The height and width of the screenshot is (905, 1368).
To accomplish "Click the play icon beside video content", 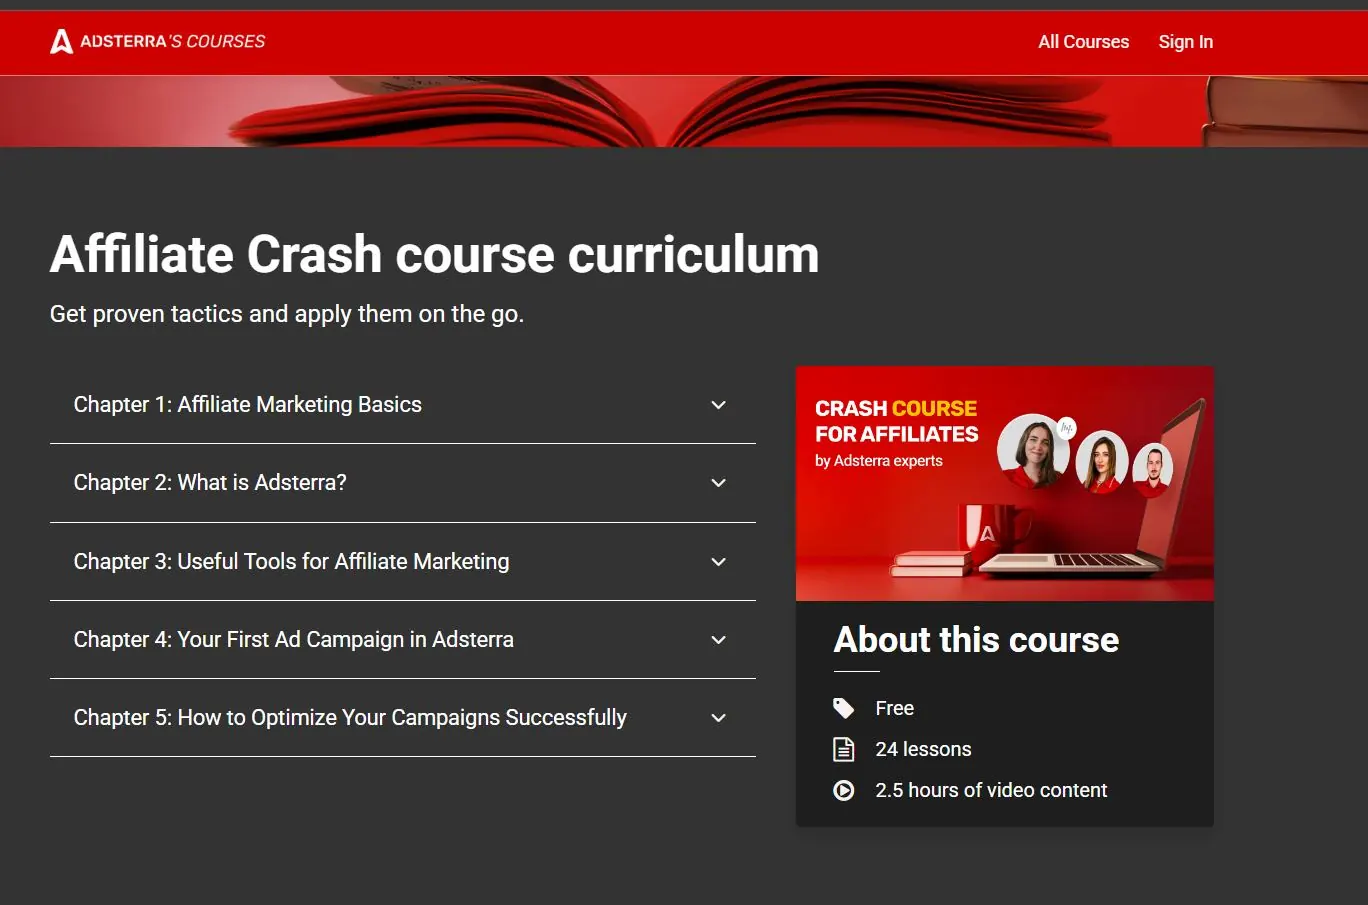I will [844, 790].
